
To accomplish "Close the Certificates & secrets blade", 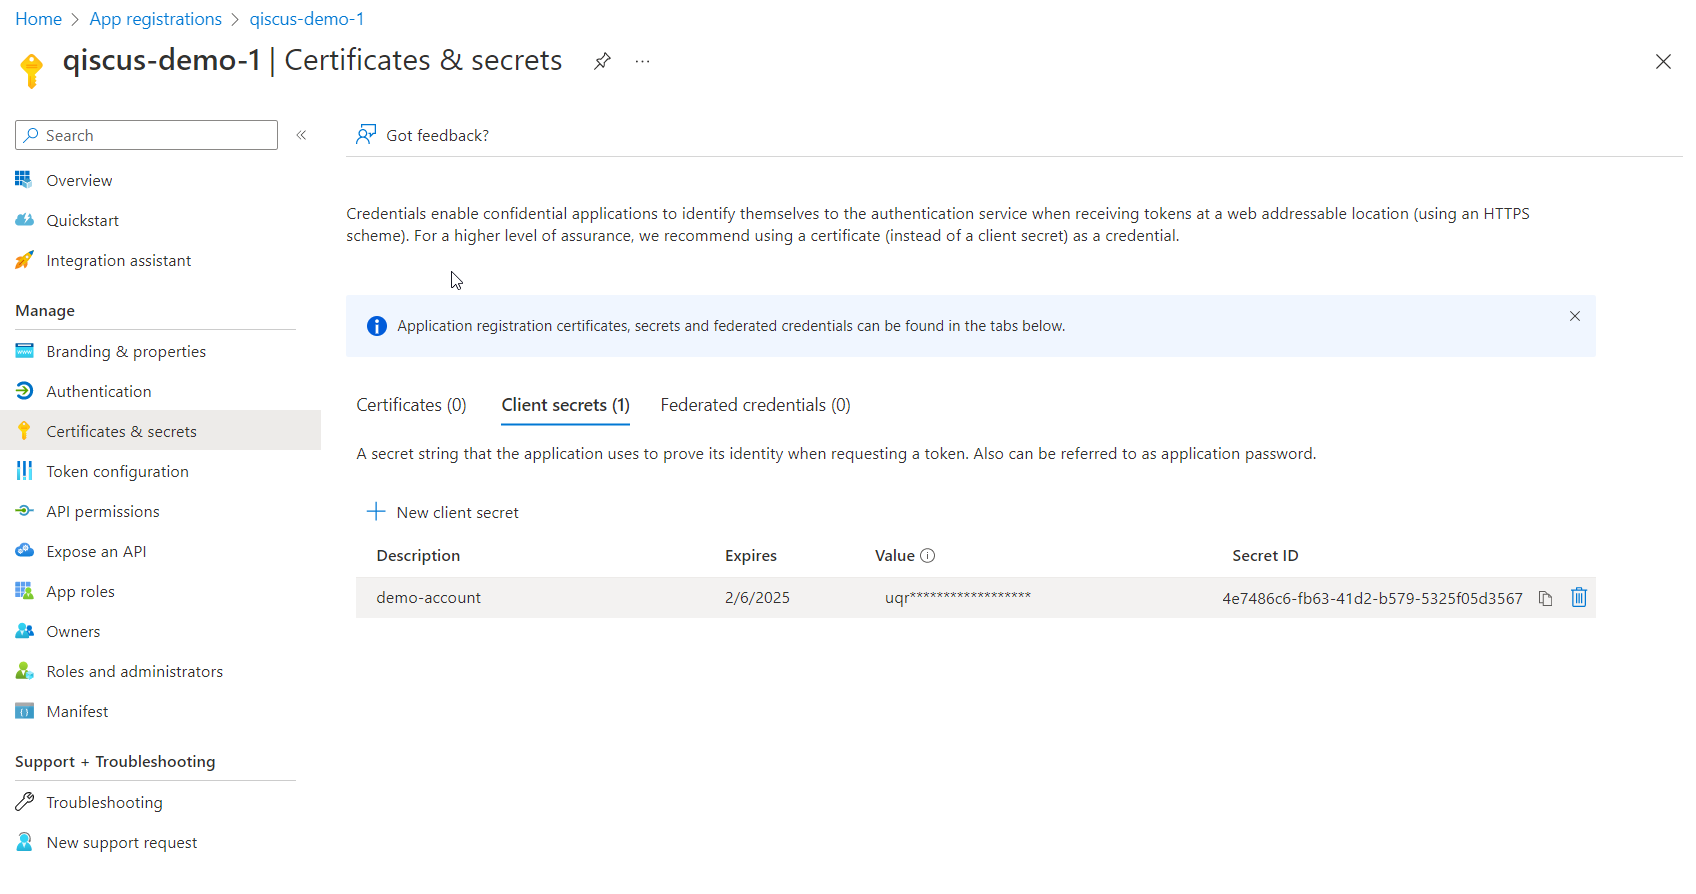I will point(1663,62).
